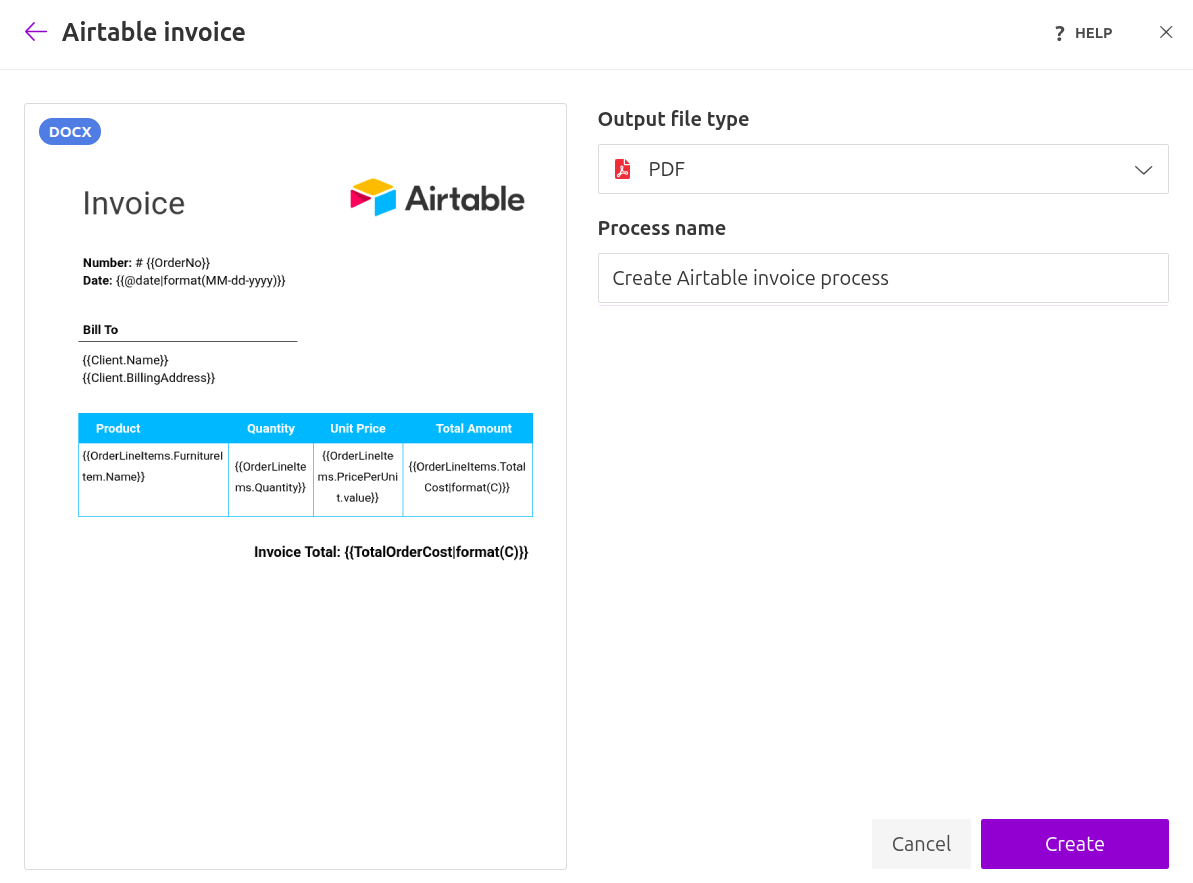1193x883 pixels.
Task: Click the Airtable logo on the invoice
Action: click(x=437, y=197)
